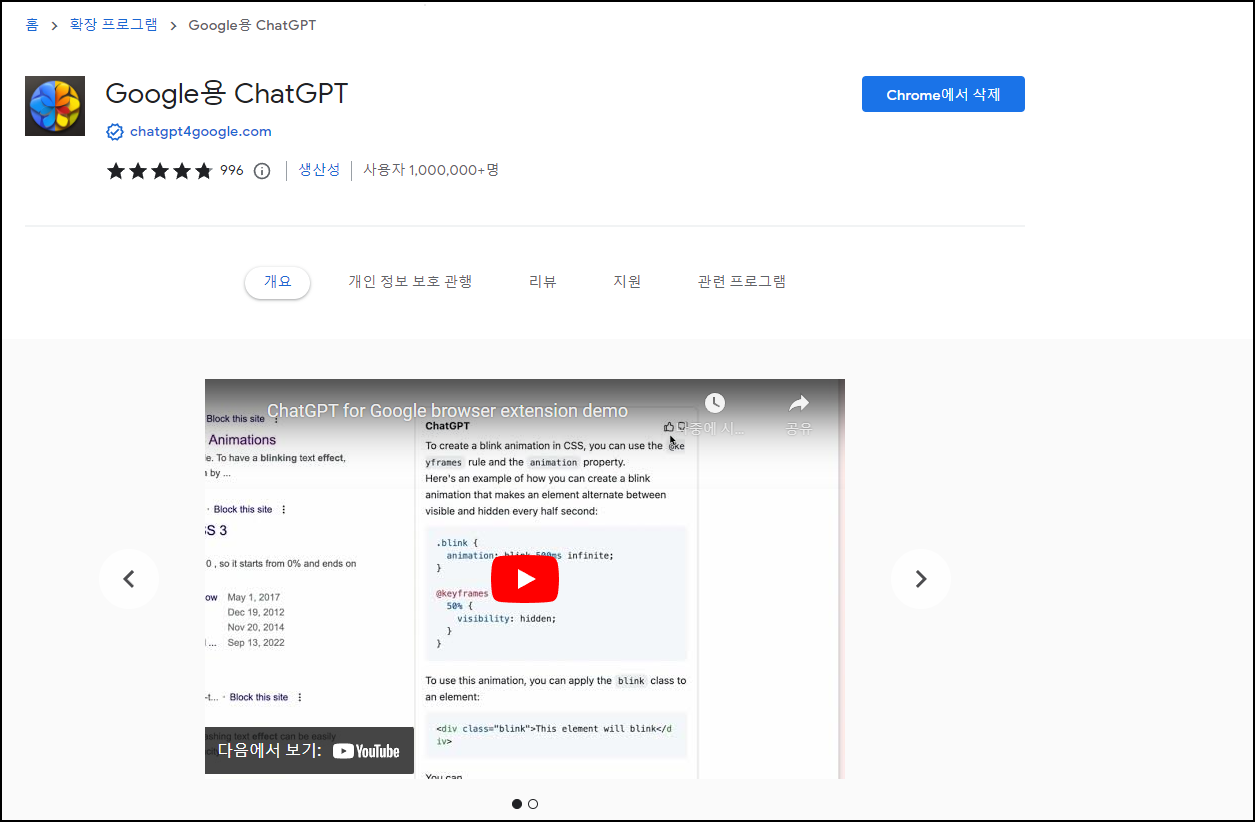Open the 관련 프로그램 tab

pos(742,282)
